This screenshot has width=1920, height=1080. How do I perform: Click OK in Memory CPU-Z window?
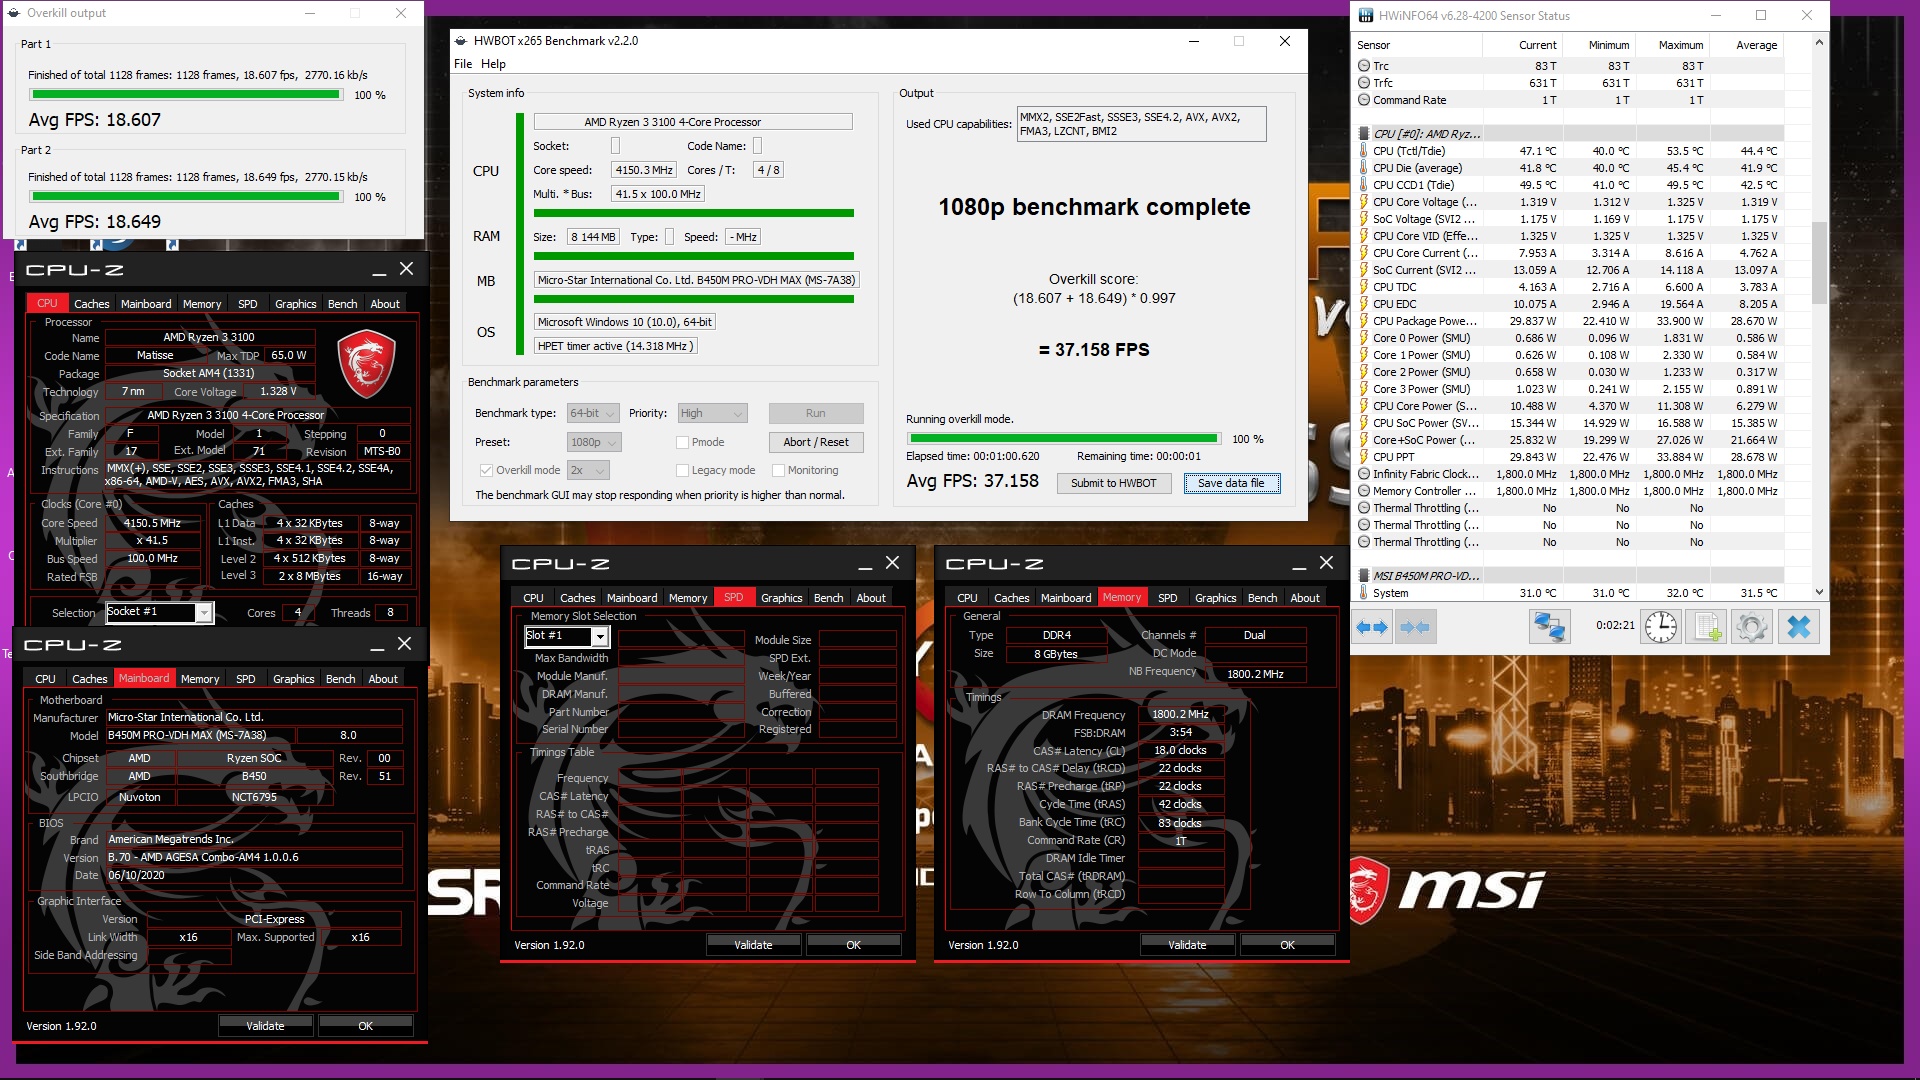(x=1287, y=945)
